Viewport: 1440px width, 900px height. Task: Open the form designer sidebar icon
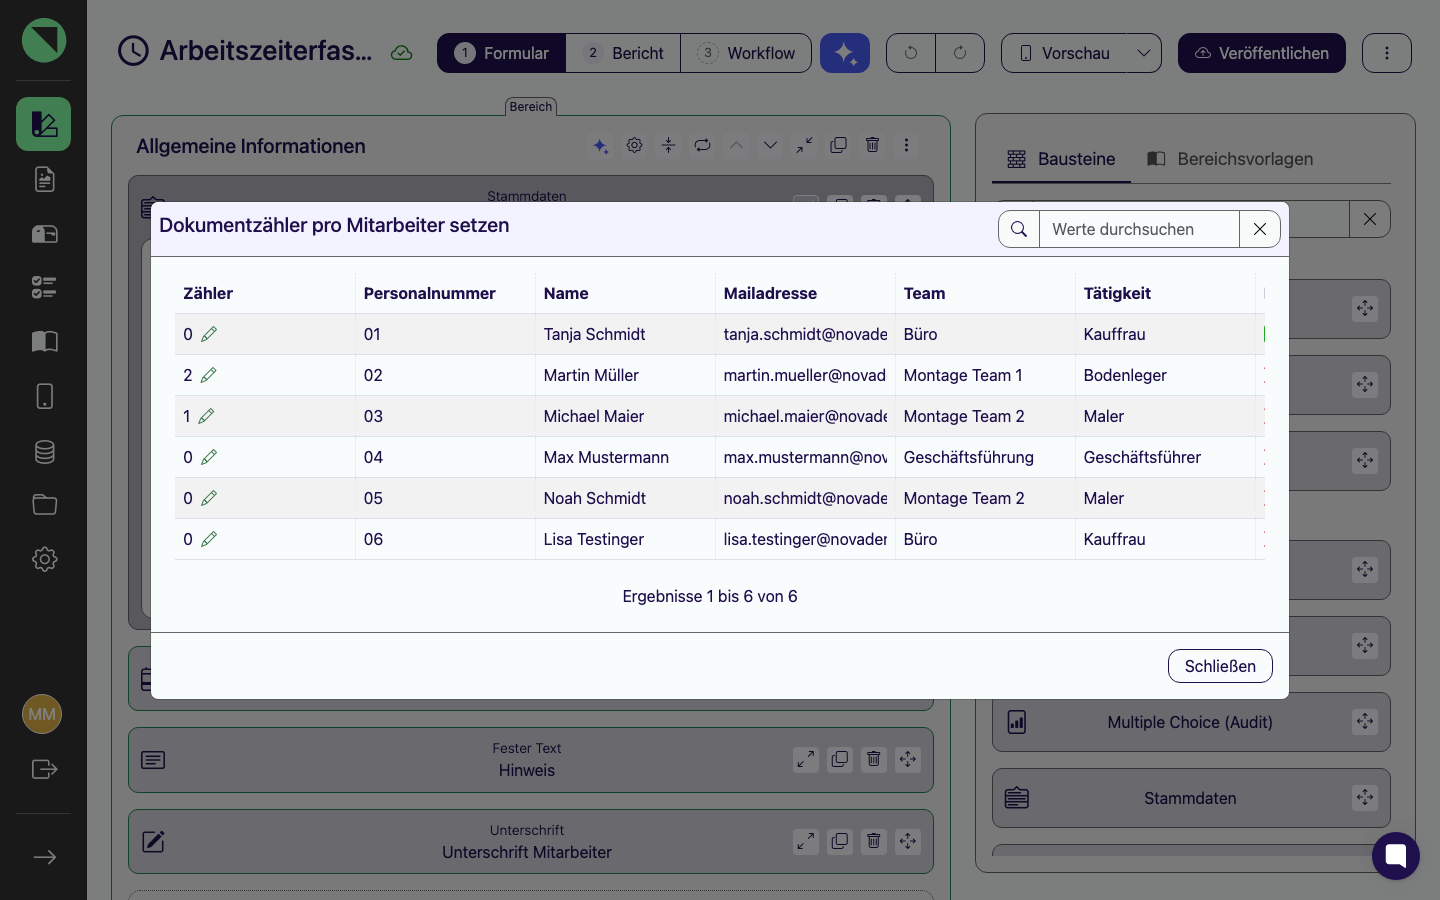(44, 124)
